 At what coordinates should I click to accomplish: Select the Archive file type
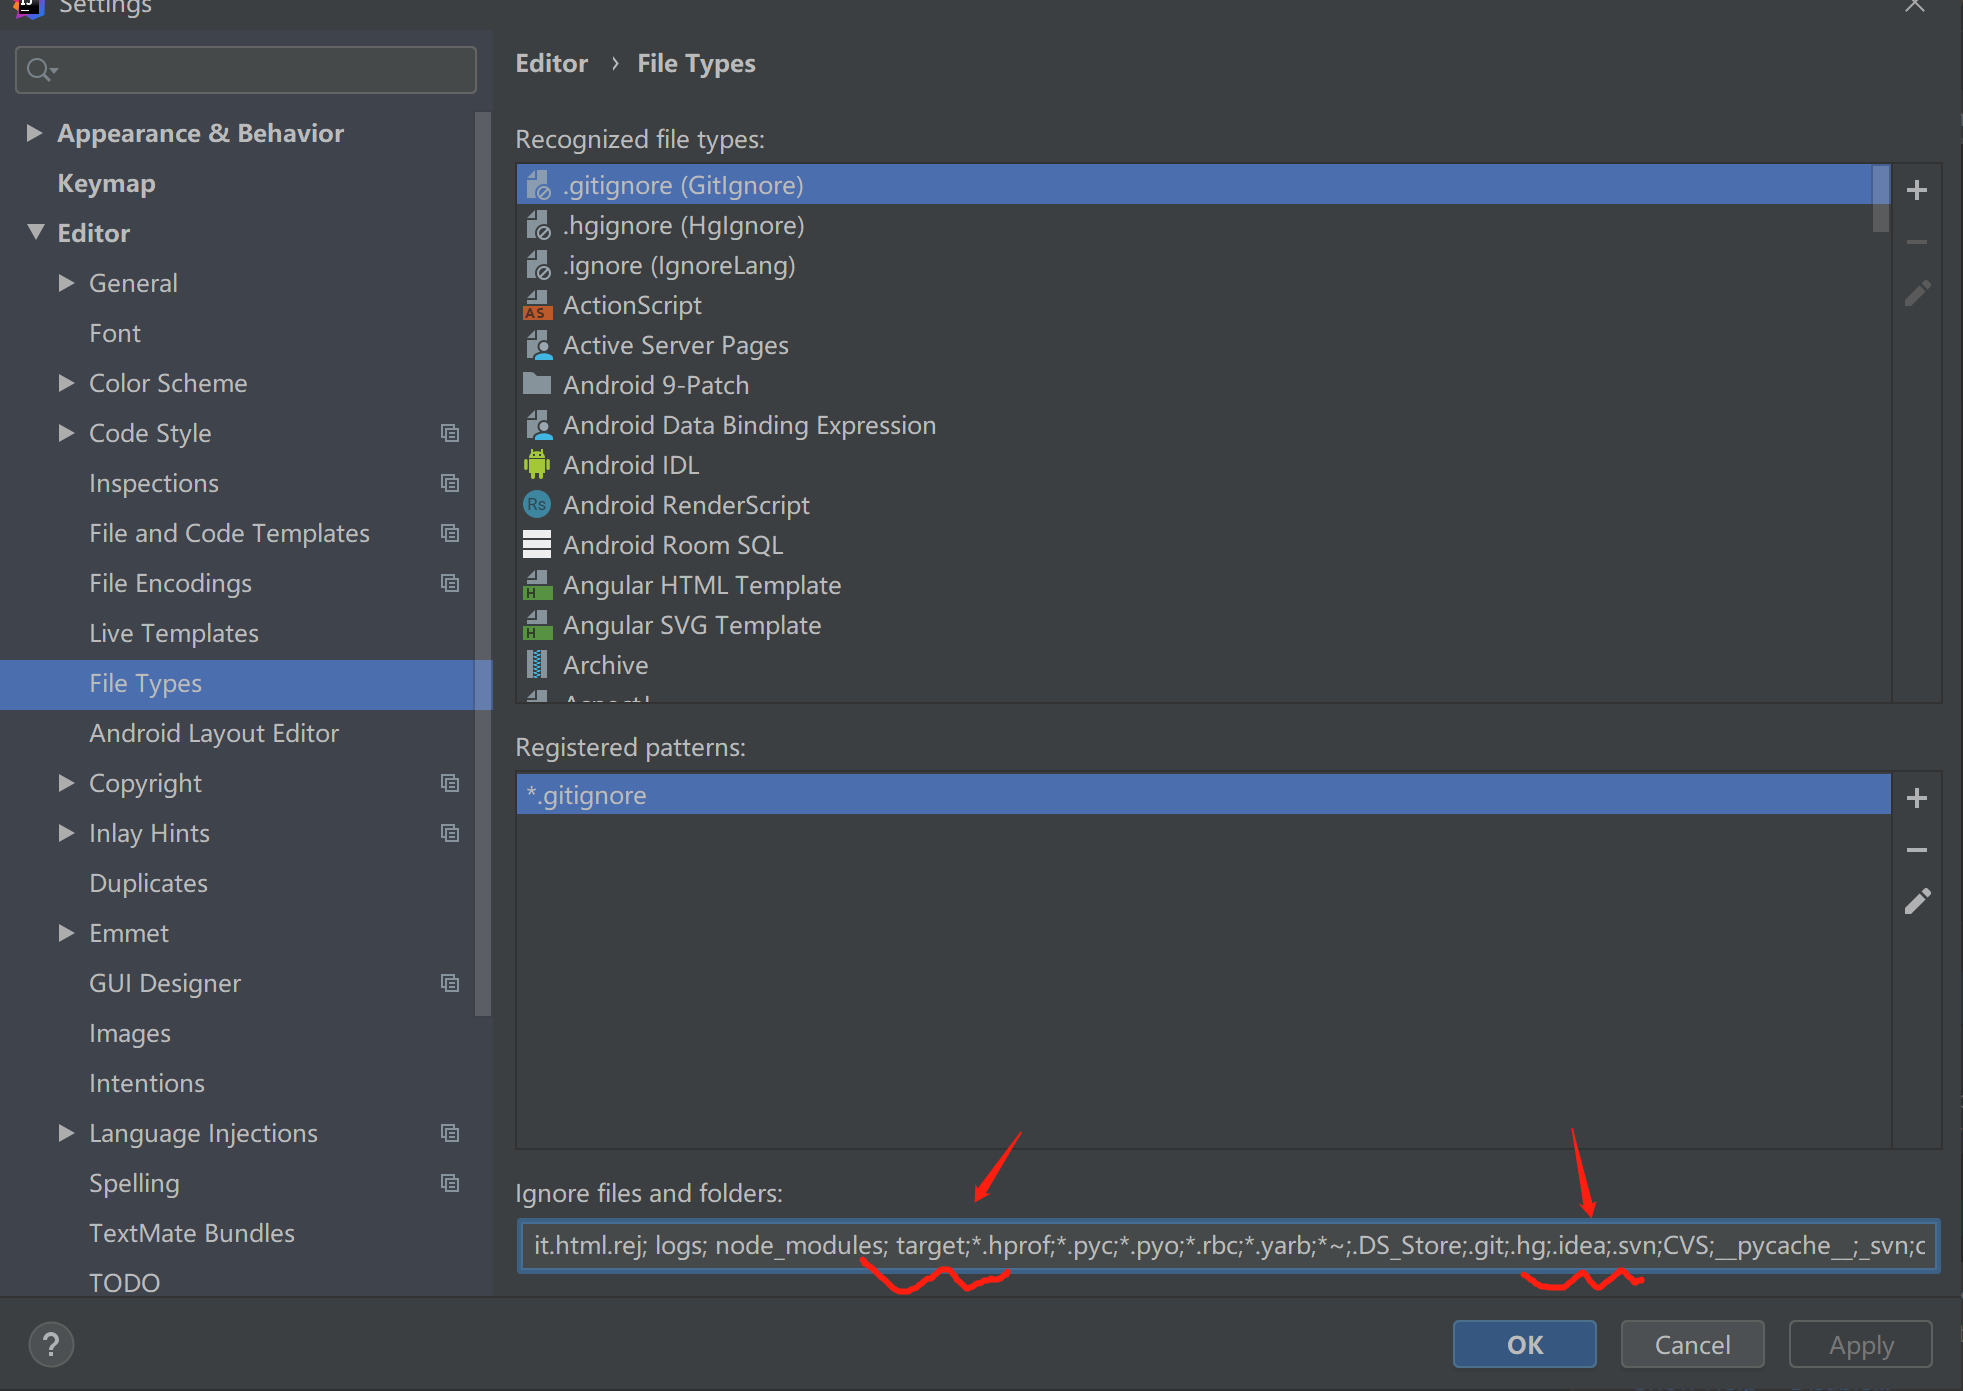coord(605,664)
